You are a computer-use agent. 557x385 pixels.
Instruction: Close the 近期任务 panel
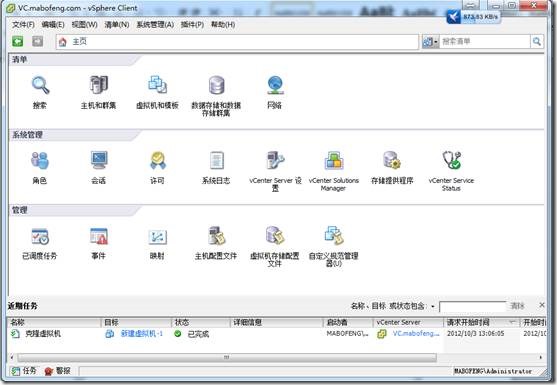pos(542,305)
